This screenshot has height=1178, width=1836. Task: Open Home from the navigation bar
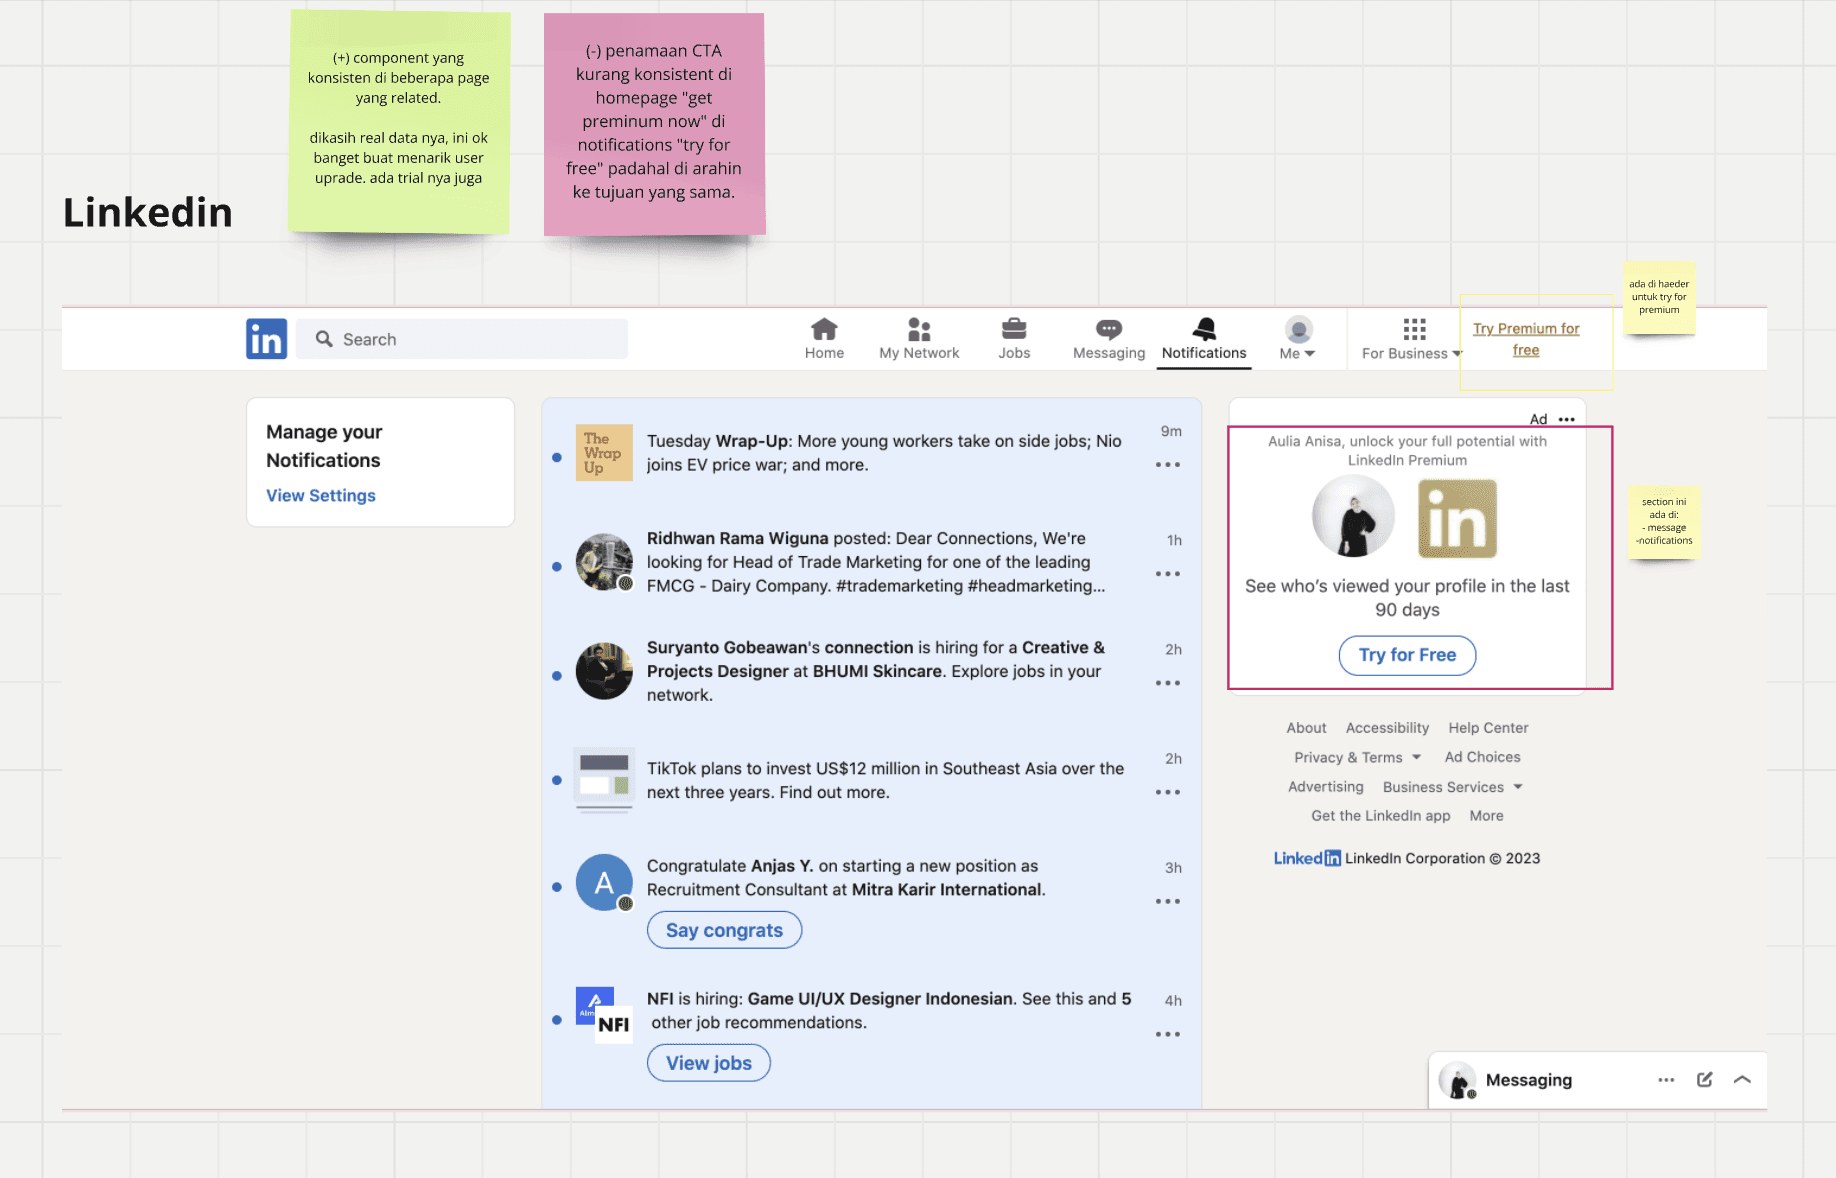point(824,339)
